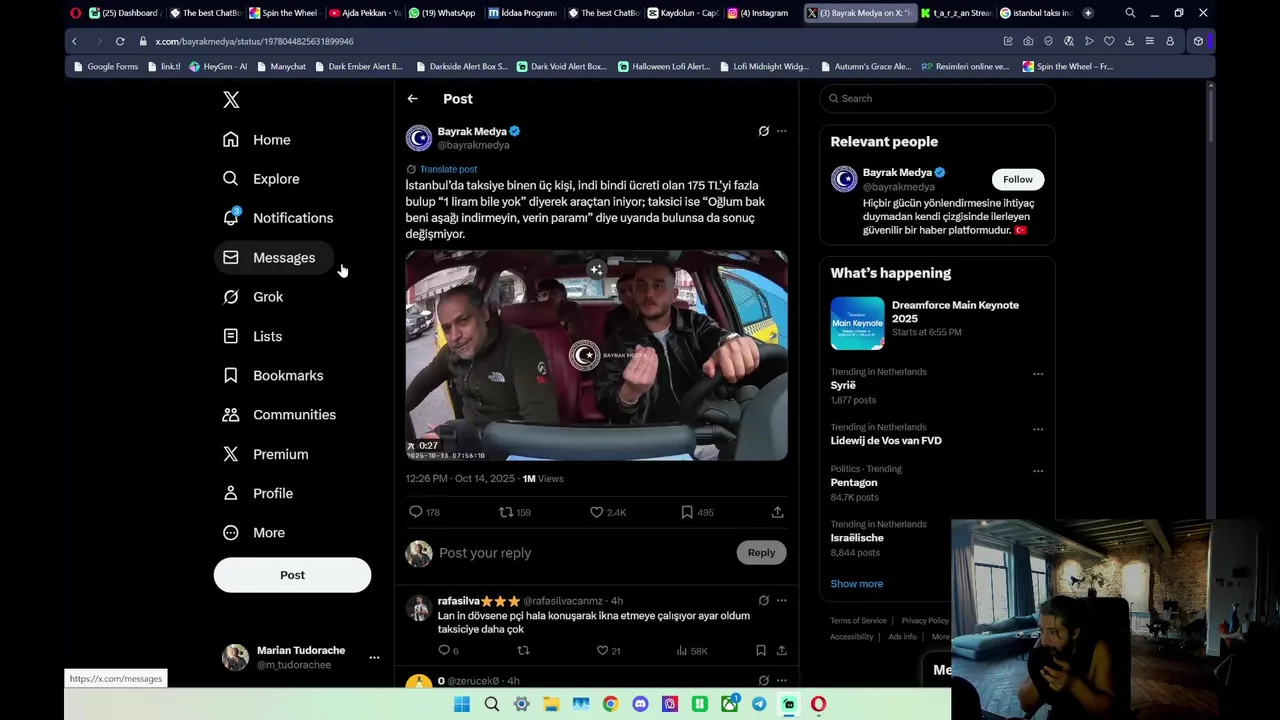Open more options for Syrië trend
Viewport: 1280px width, 720px height.
tap(1038, 374)
